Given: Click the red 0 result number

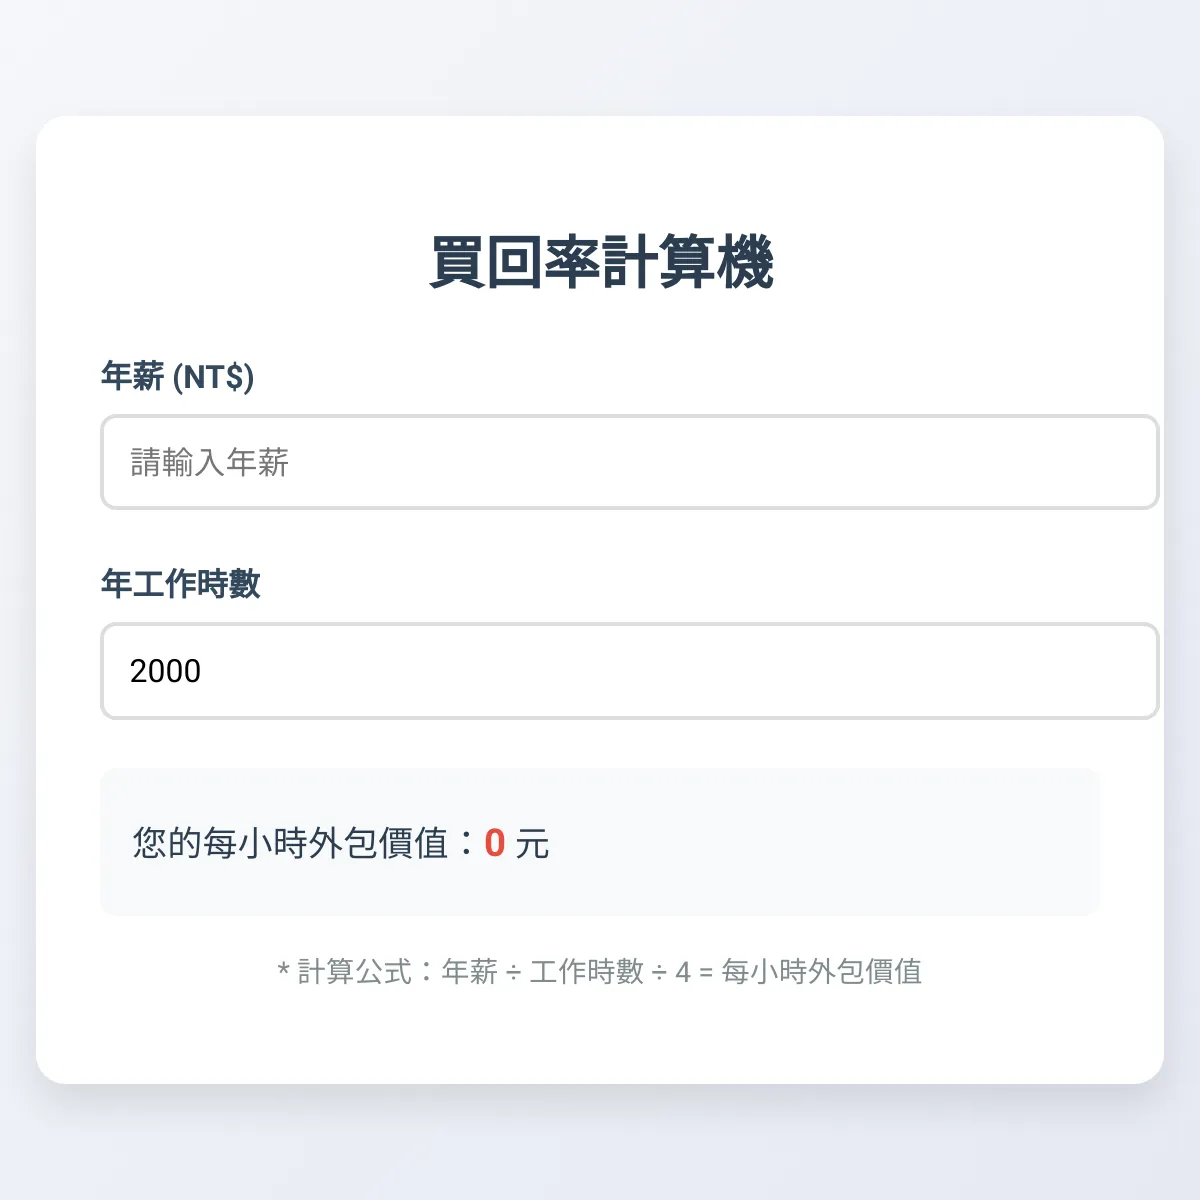Looking at the screenshot, I should point(494,843).
